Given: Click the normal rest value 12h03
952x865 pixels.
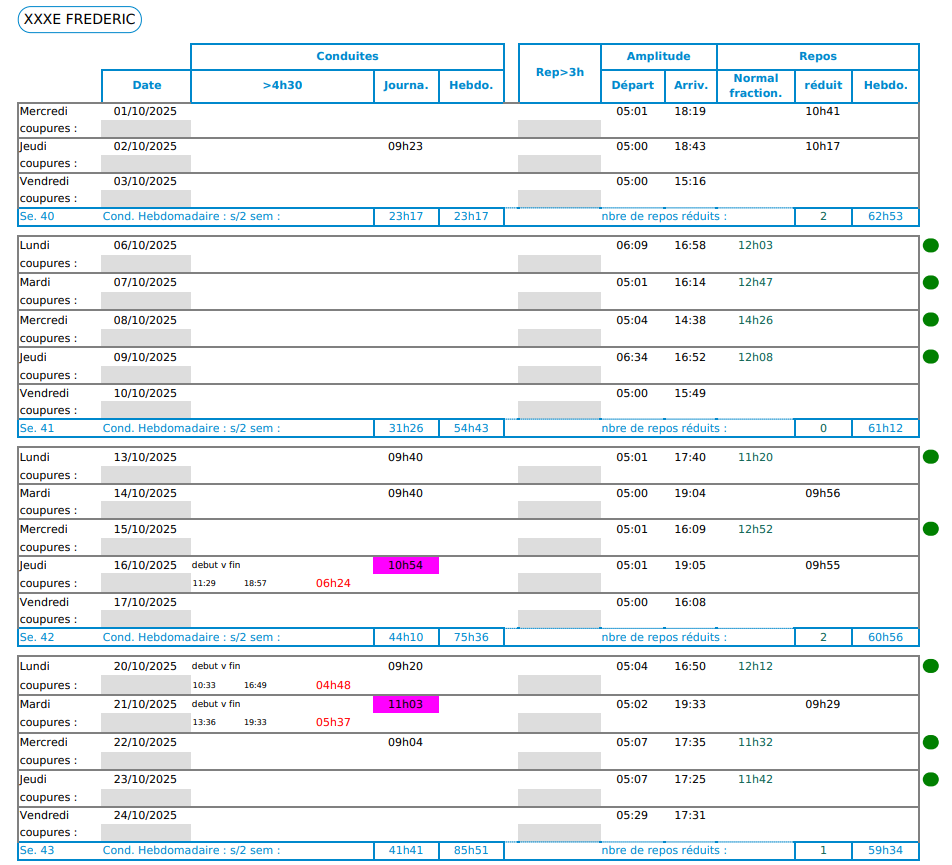Looking at the screenshot, I should [x=755, y=246].
